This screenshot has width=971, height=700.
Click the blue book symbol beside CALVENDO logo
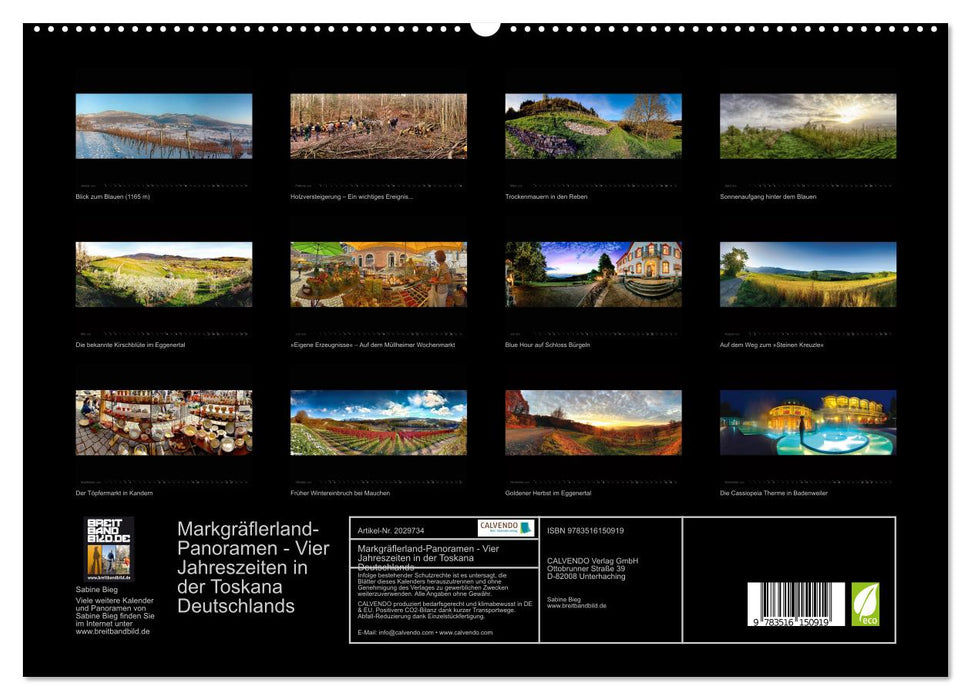click(524, 528)
